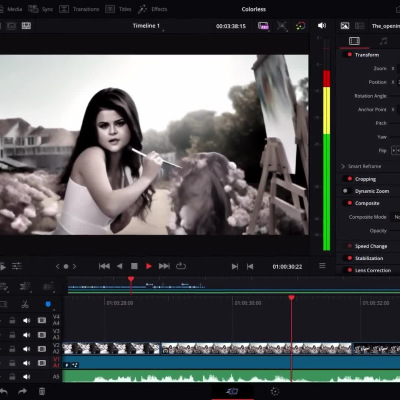400x400 pixels.
Task: Turn off the Stabilization toggle
Action: 350,258
